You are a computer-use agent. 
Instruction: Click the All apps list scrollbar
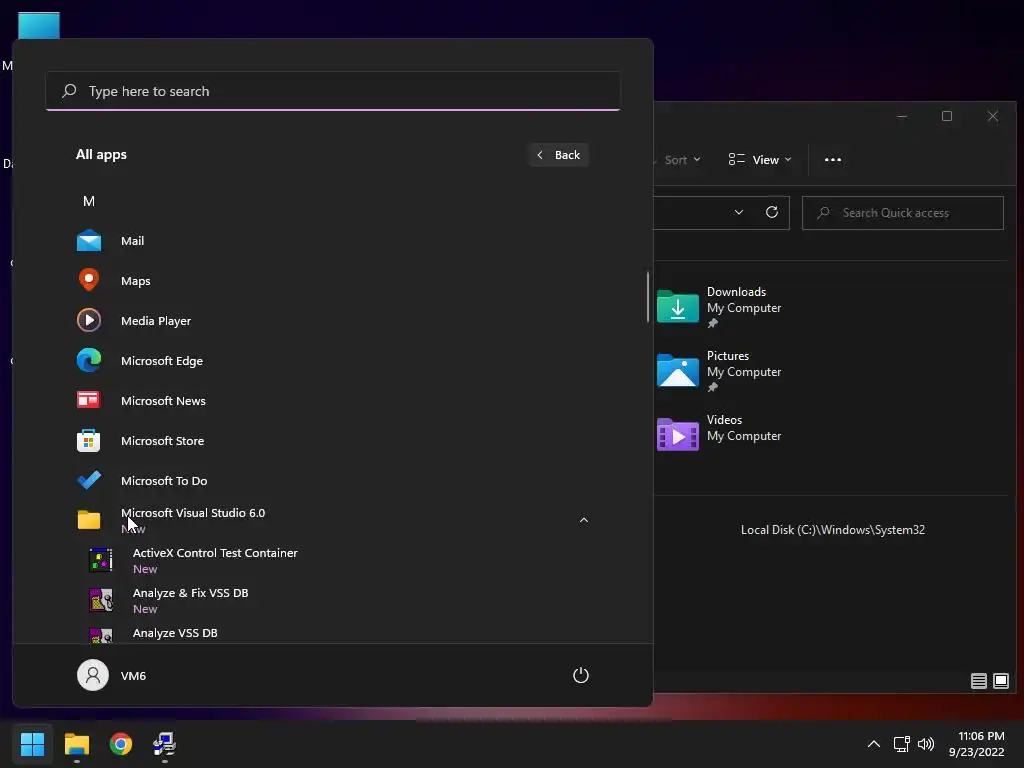pyautogui.click(x=648, y=297)
